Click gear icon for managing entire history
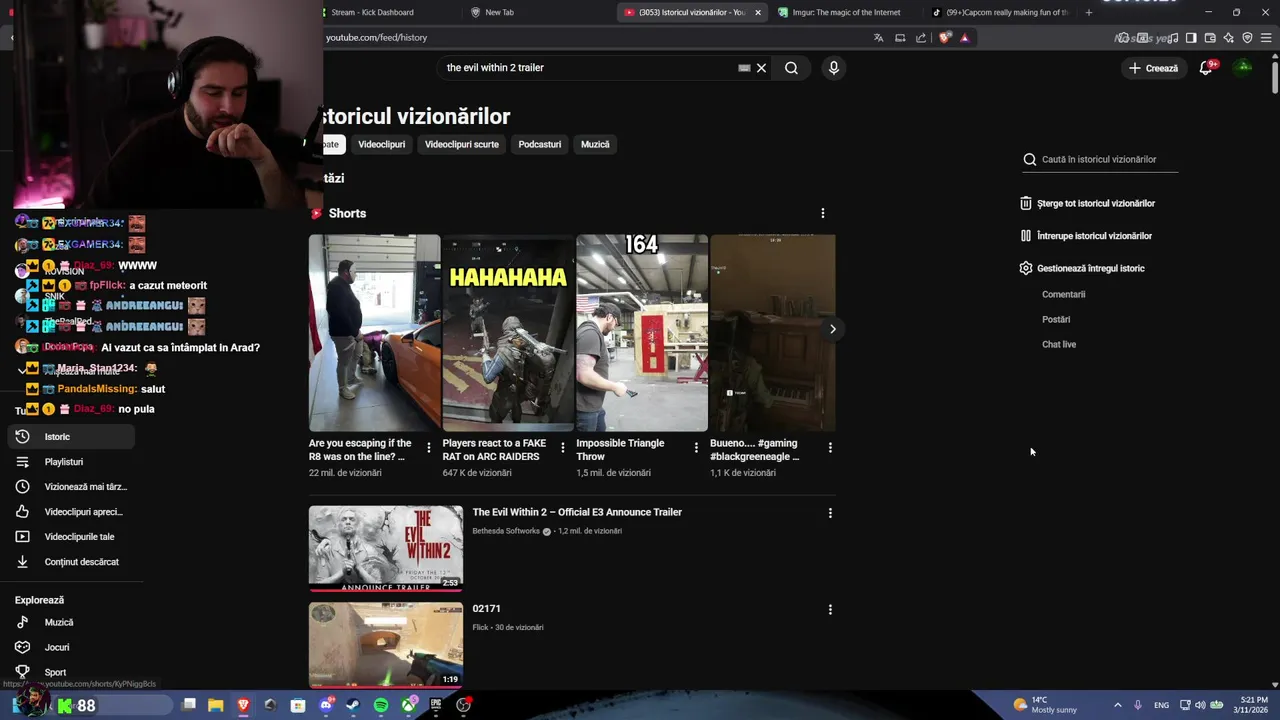This screenshot has width=1280, height=720. point(1025,268)
